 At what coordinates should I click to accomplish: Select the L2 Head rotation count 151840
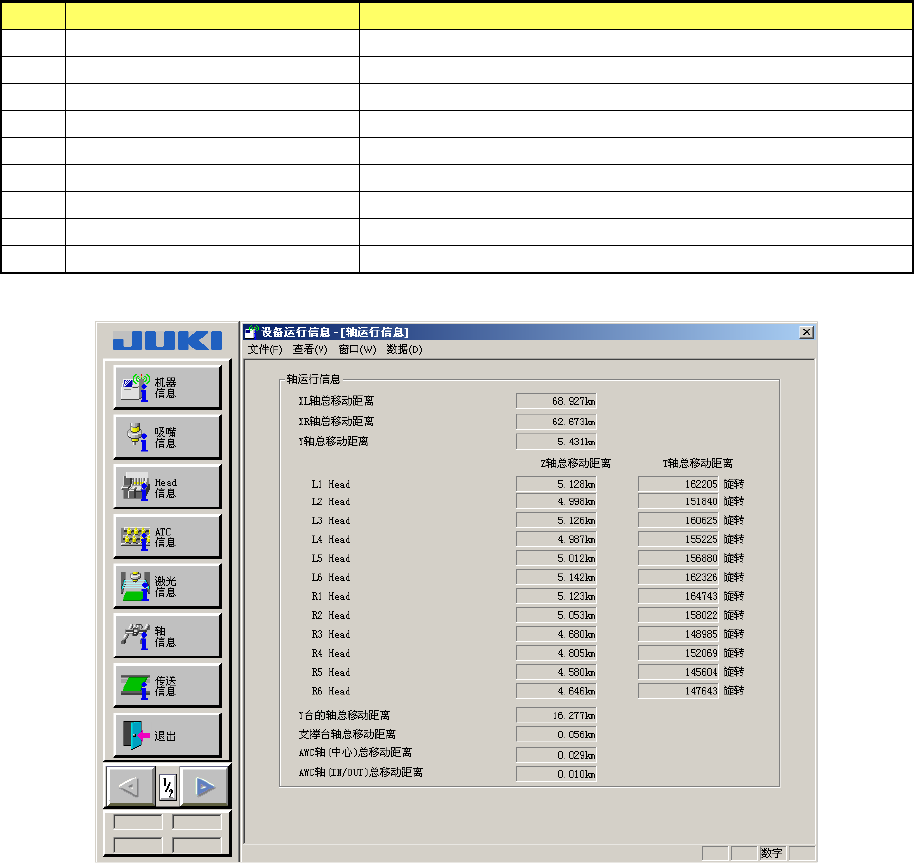(679, 502)
